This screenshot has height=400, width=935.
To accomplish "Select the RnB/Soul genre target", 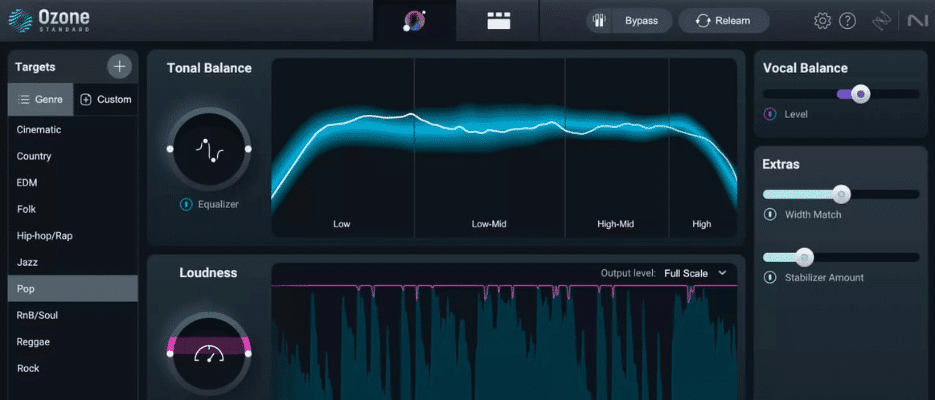I will [73, 315].
